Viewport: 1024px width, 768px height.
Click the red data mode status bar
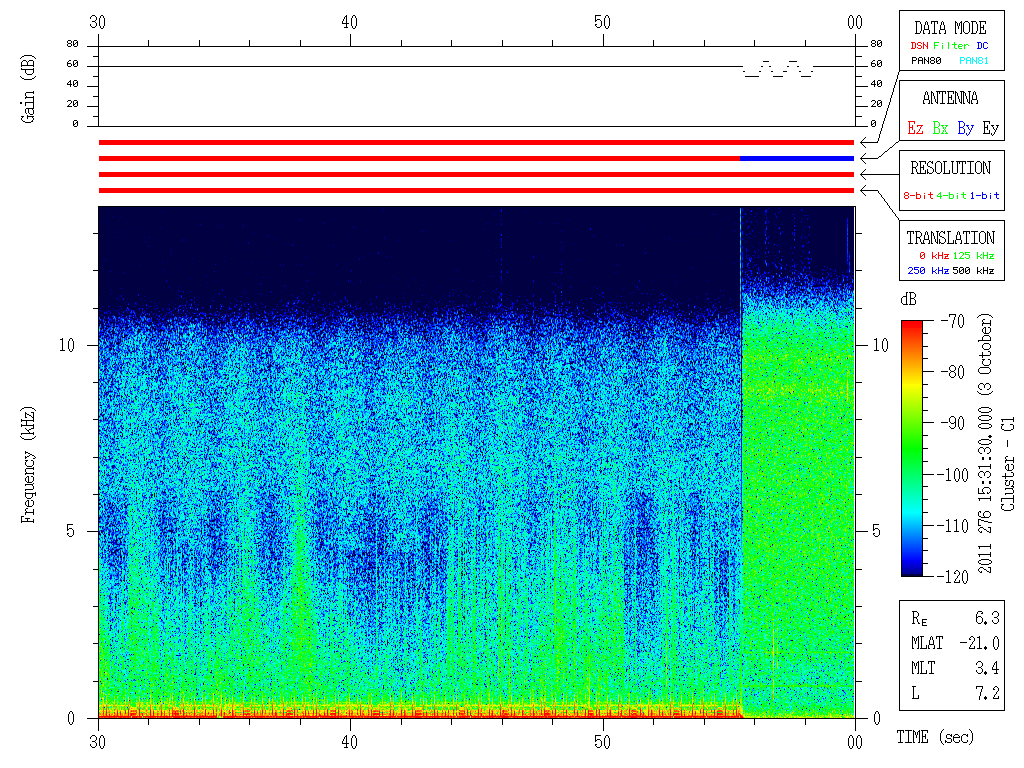click(476, 142)
